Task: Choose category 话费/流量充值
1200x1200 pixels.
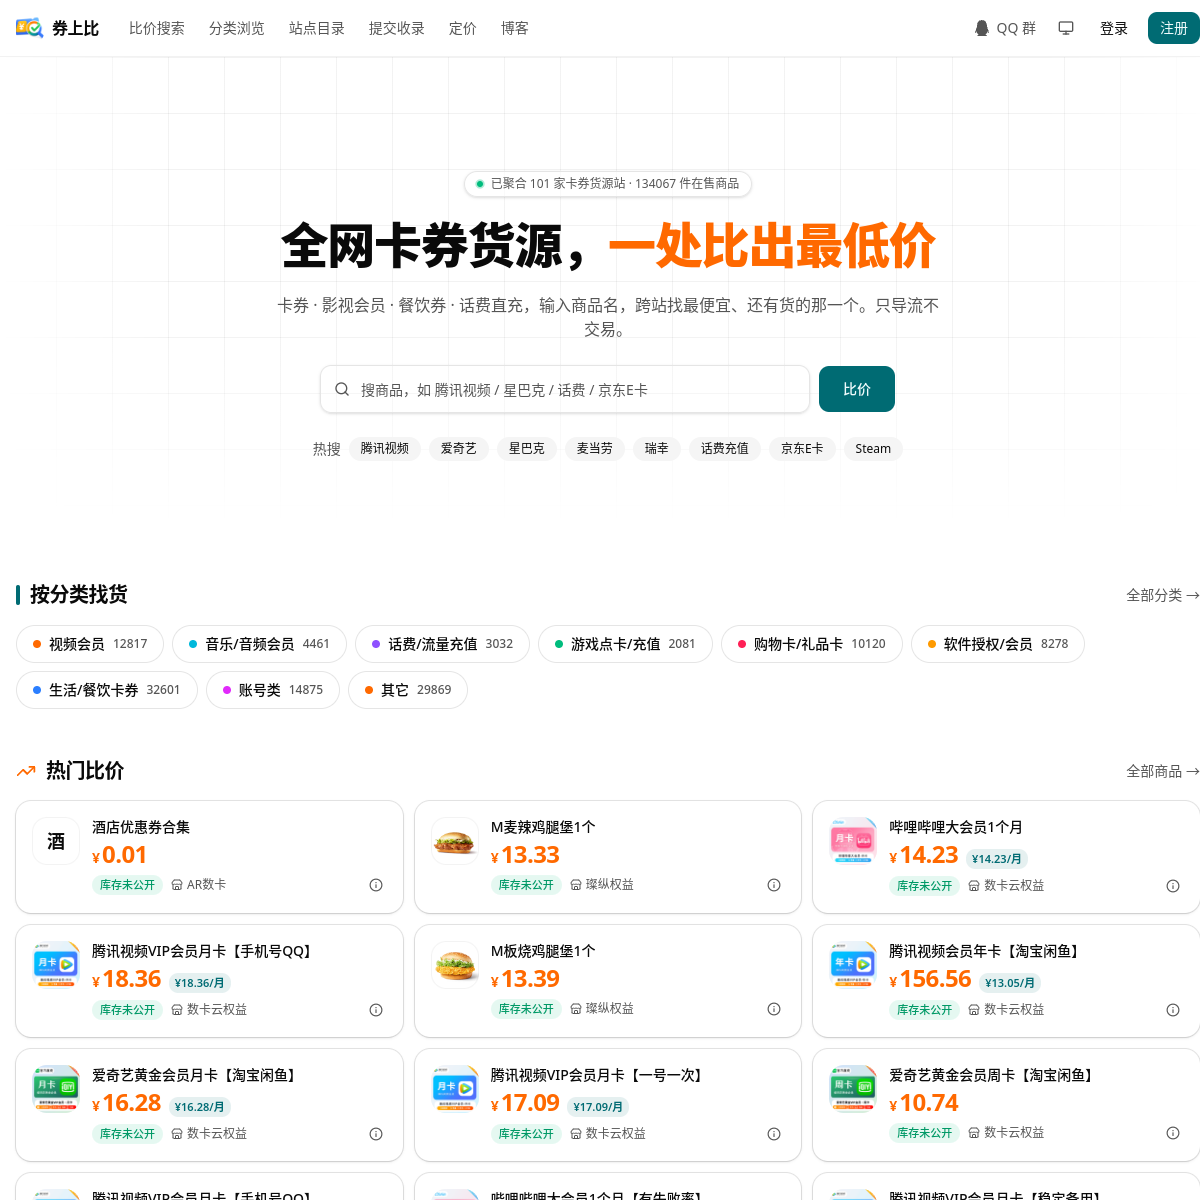Action: coord(442,644)
